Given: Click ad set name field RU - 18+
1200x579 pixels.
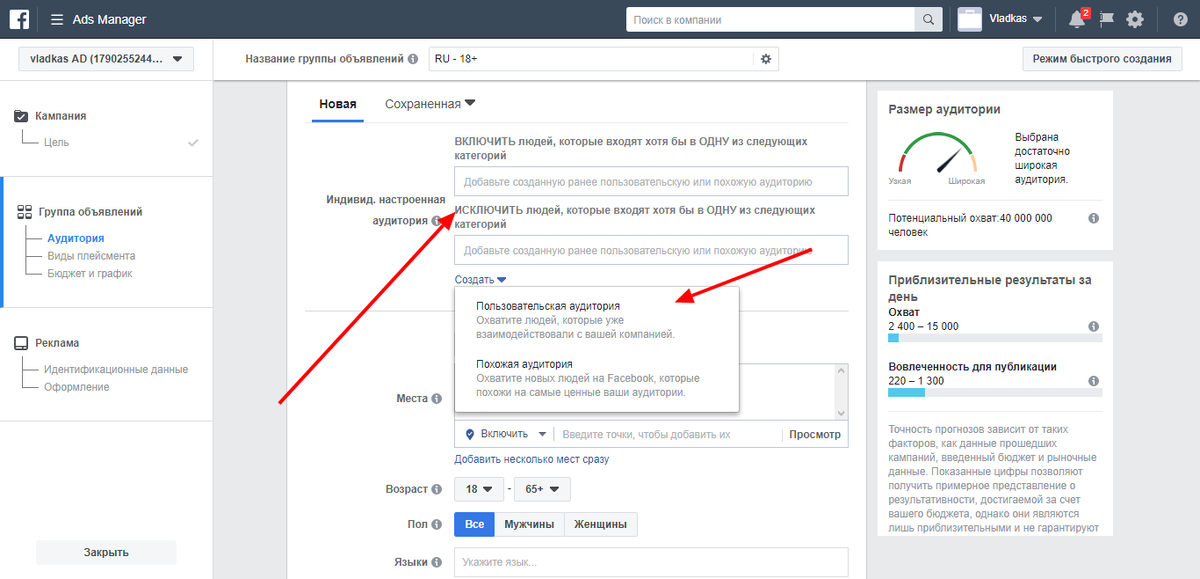Looking at the screenshot, I should 593,59.
